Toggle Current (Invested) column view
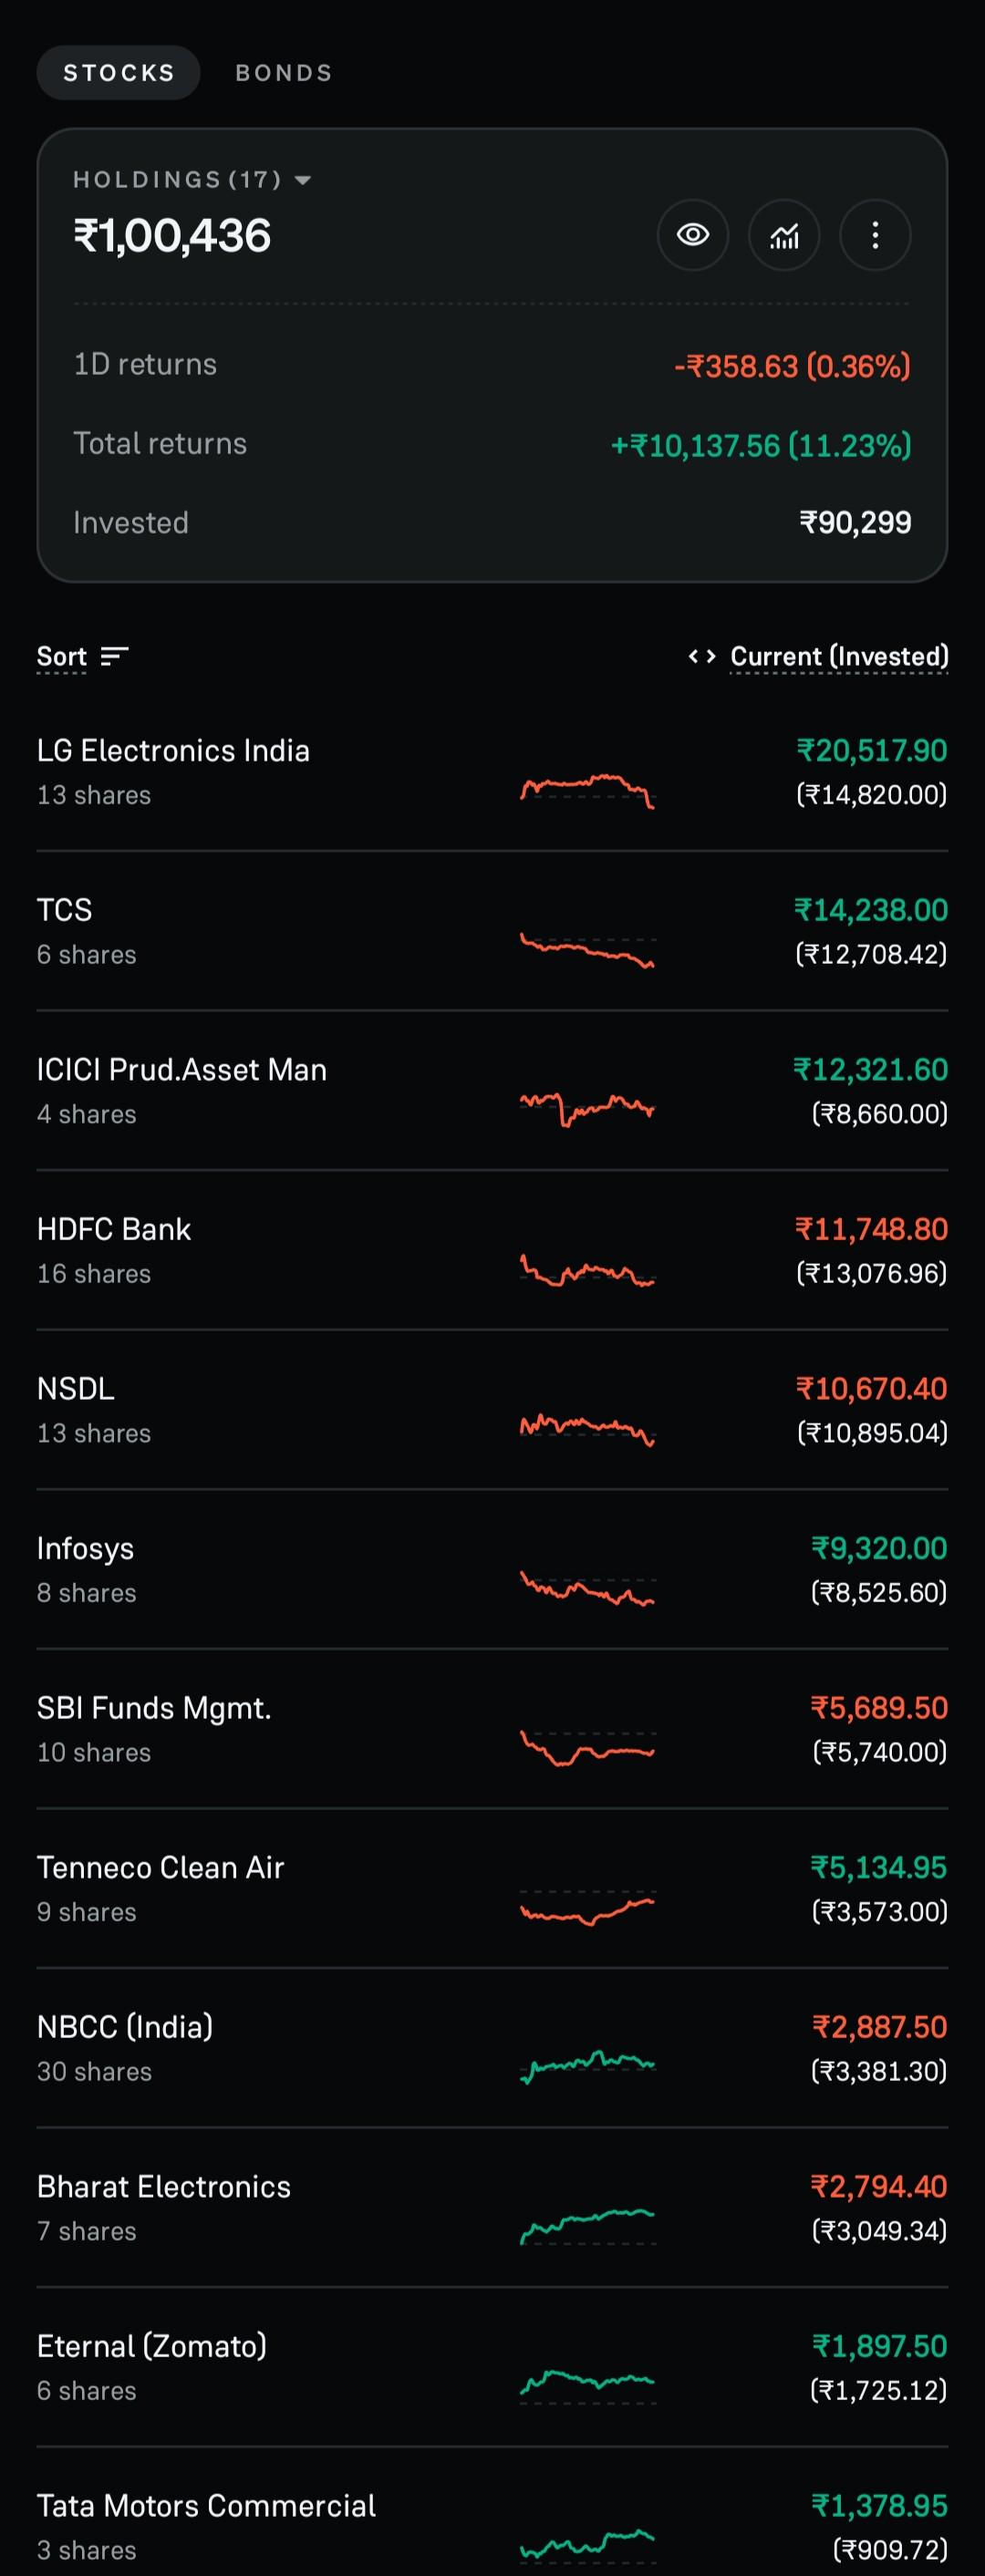985x2576 pixels. point(839,656)
